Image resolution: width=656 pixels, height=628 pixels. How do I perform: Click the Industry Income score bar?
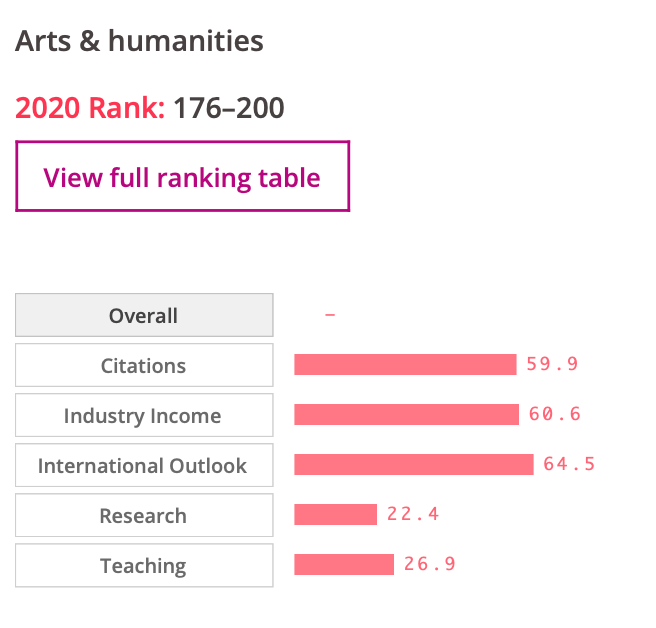[406, 414]
